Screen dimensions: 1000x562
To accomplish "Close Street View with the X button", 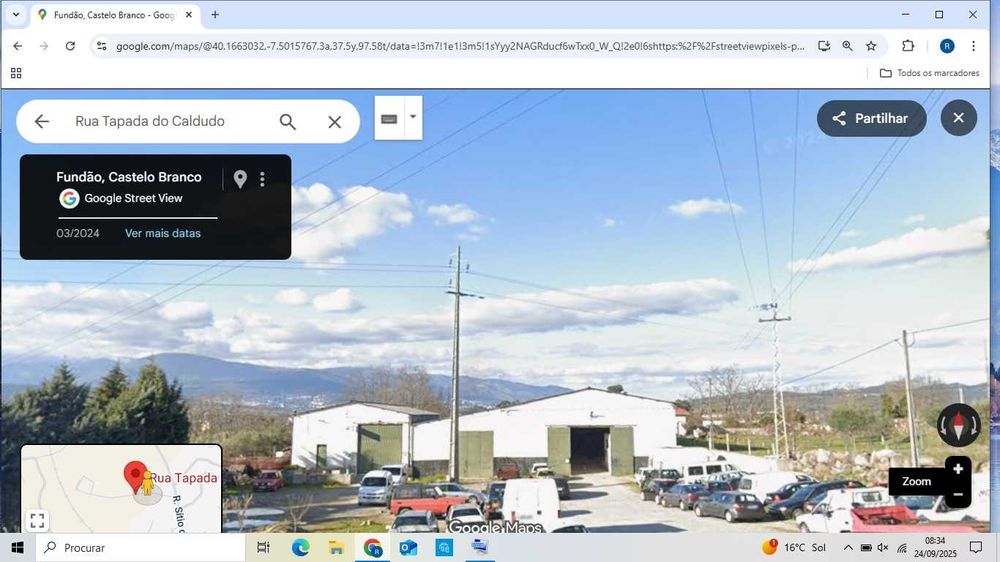I will coord(959,117).
